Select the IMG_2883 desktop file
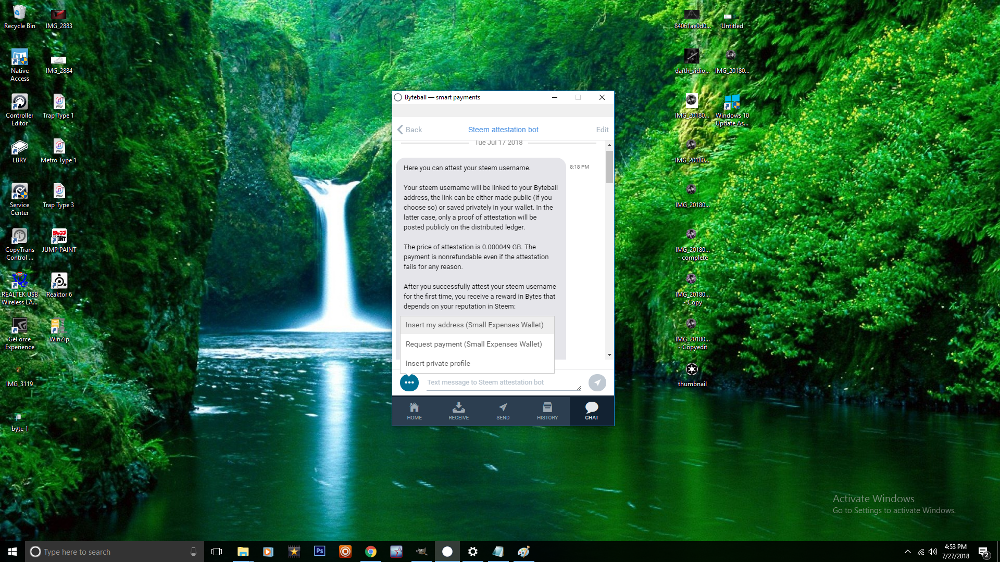 (59, 17)
